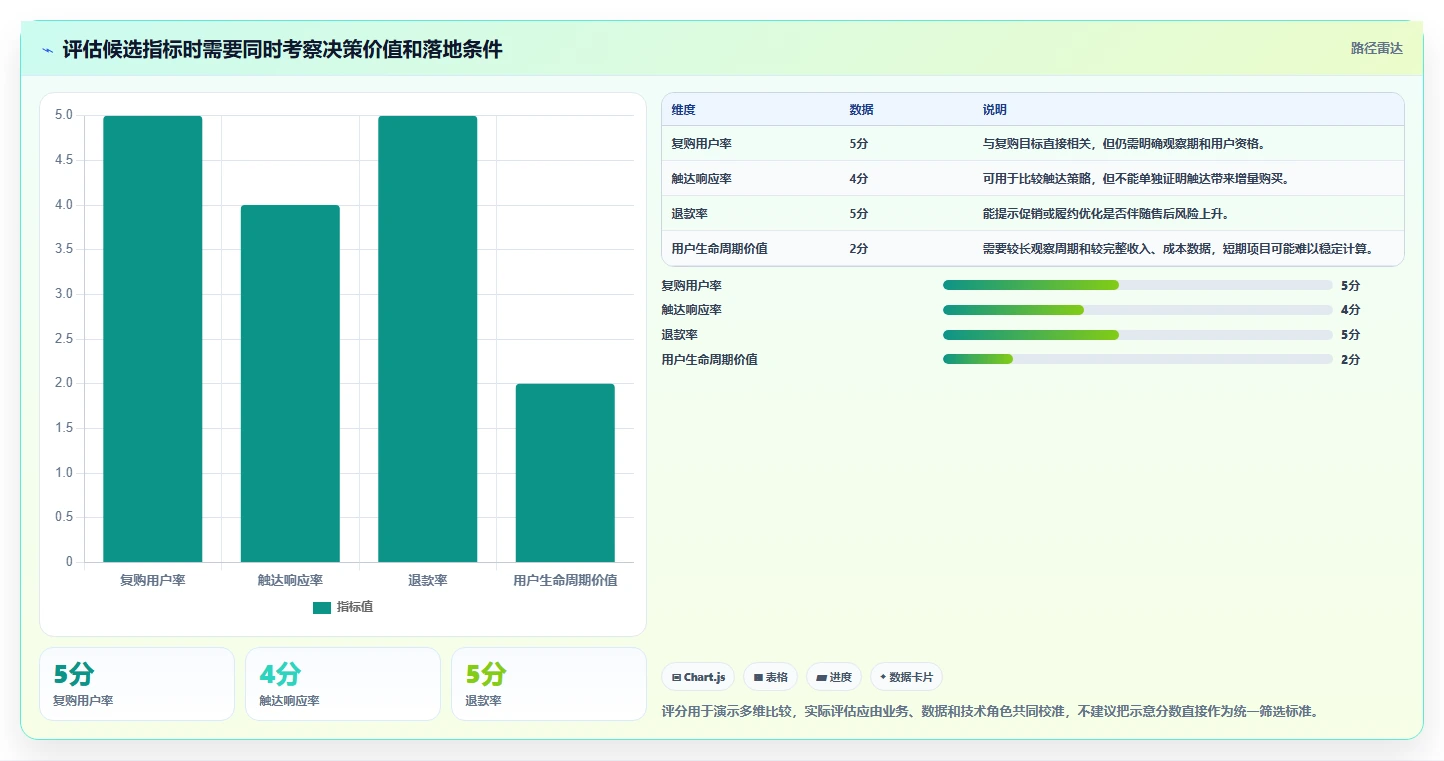The height and width of the screenshot is (761, 1444).
Task: Click the 进度 tag icon
Action: (821, 677)
